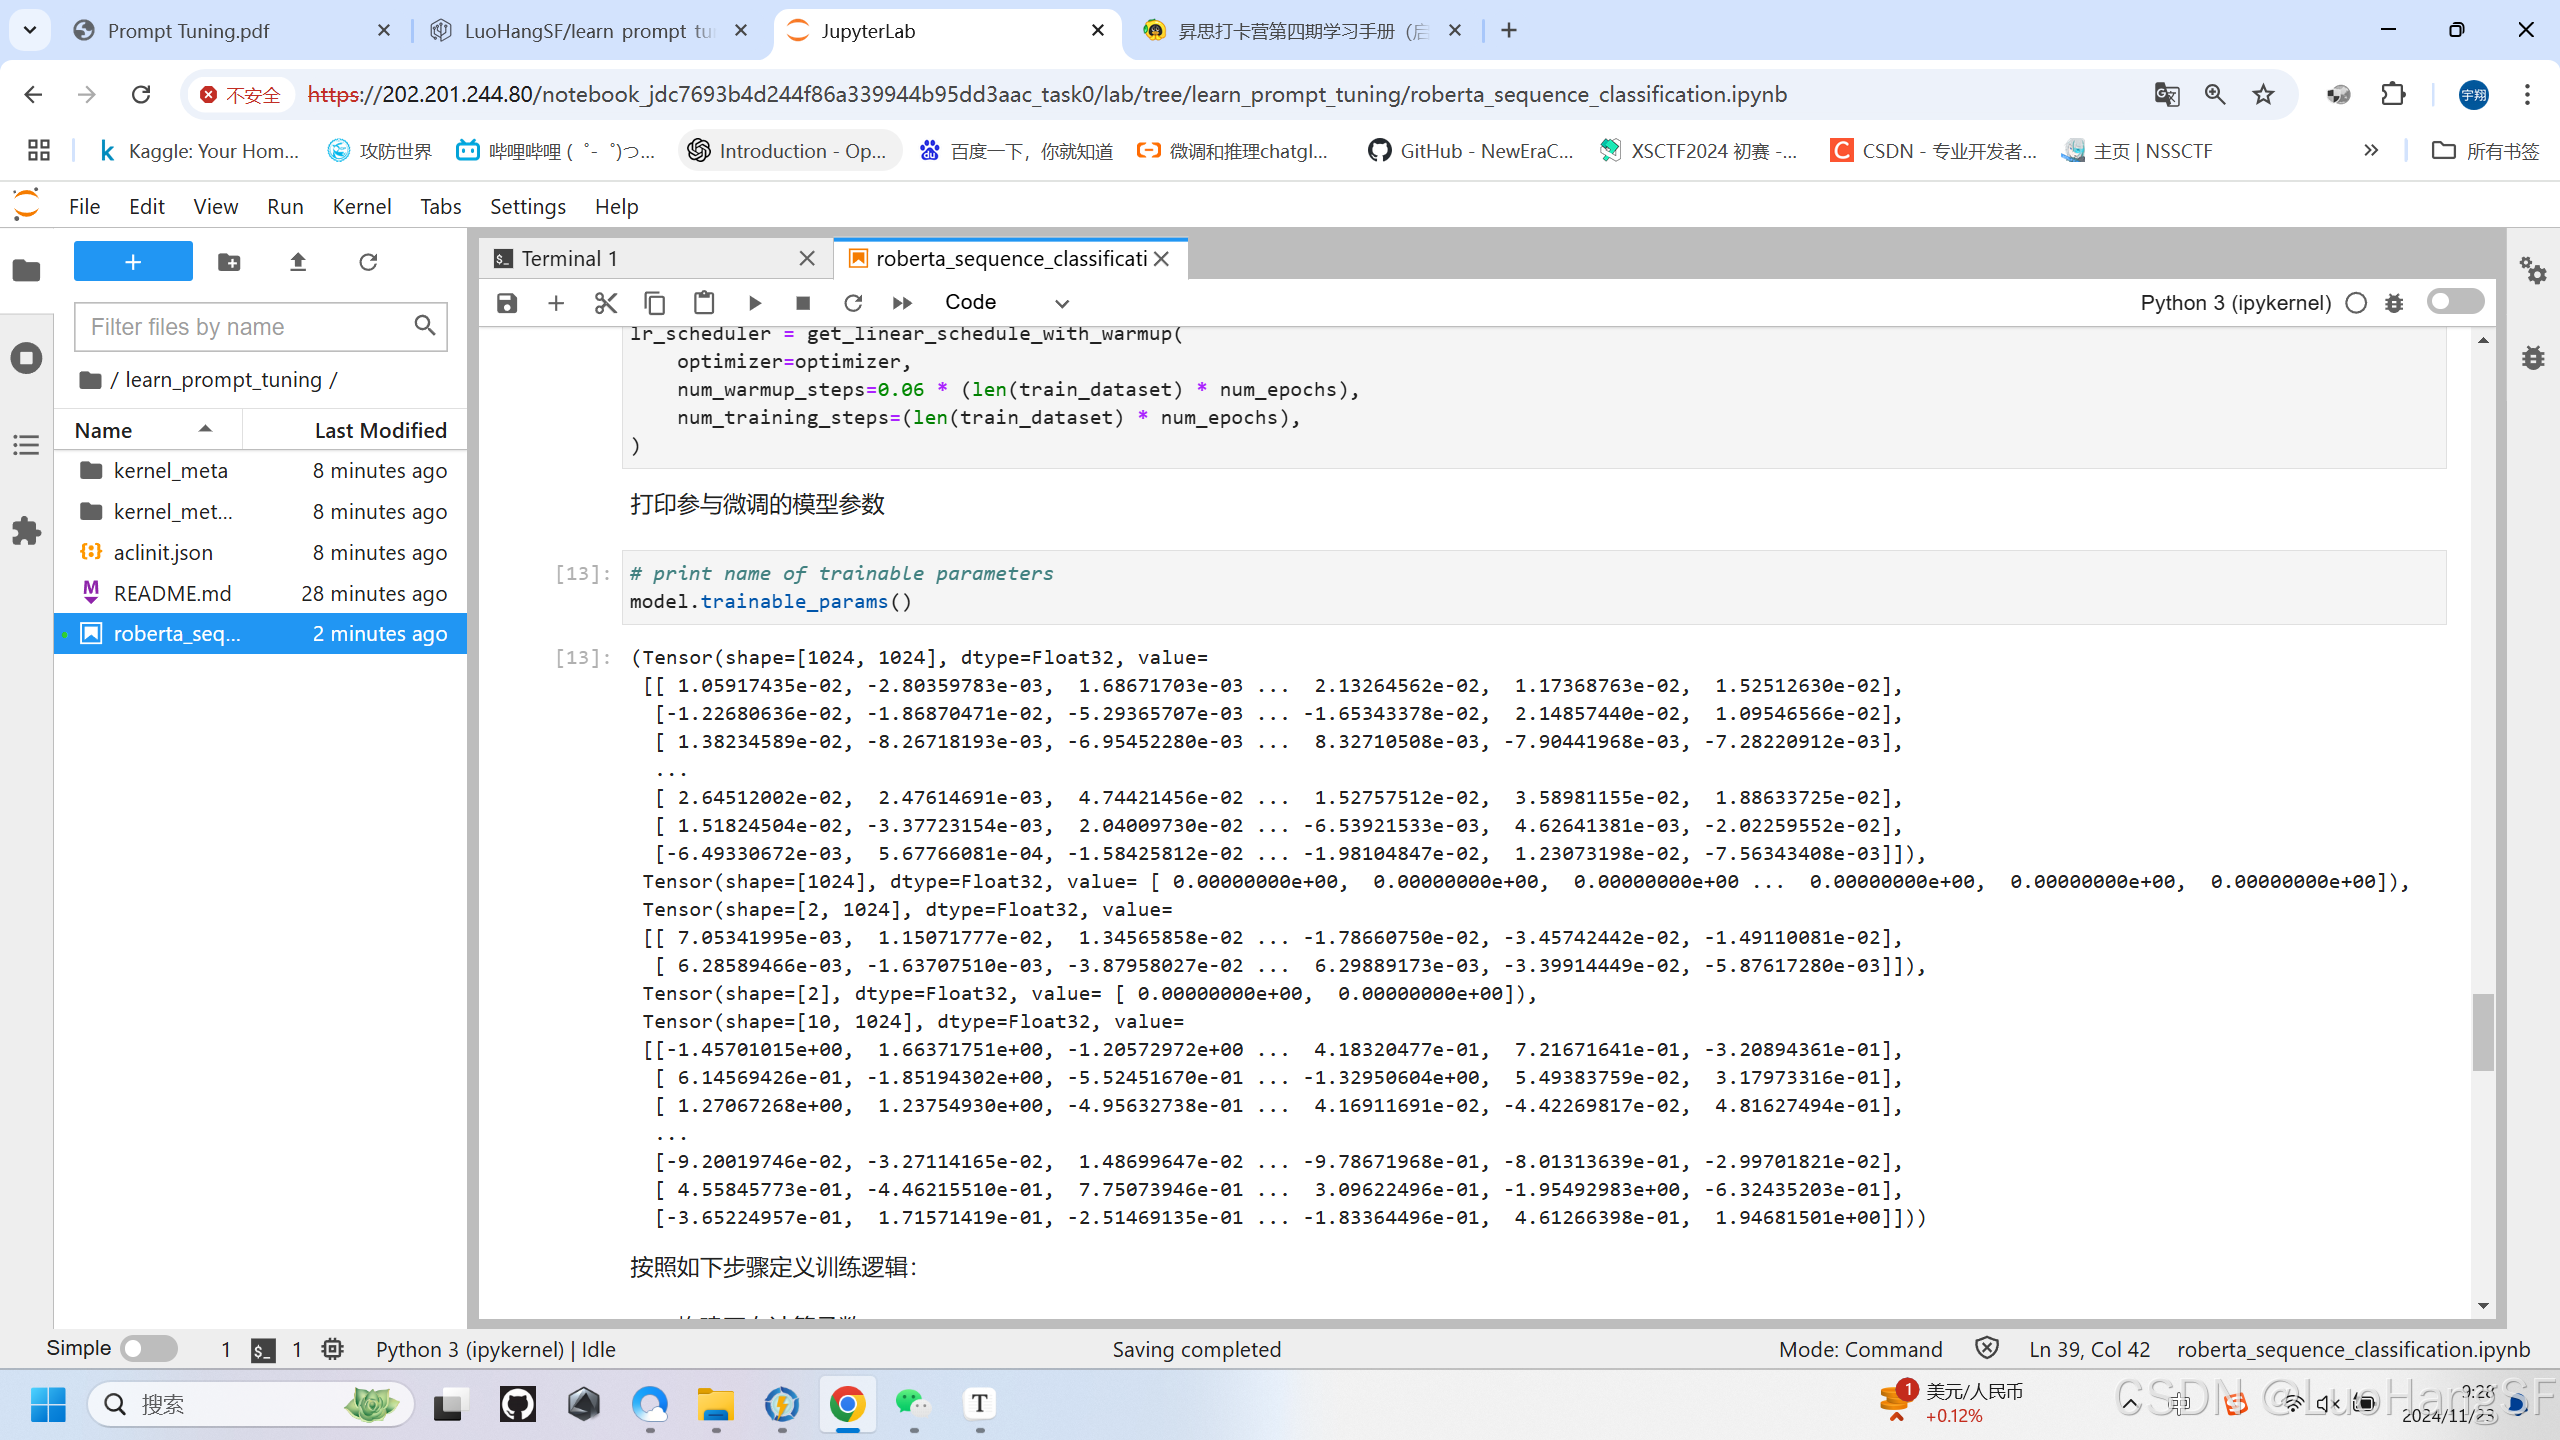
Task: Run the selected cell
Action: 754,302
